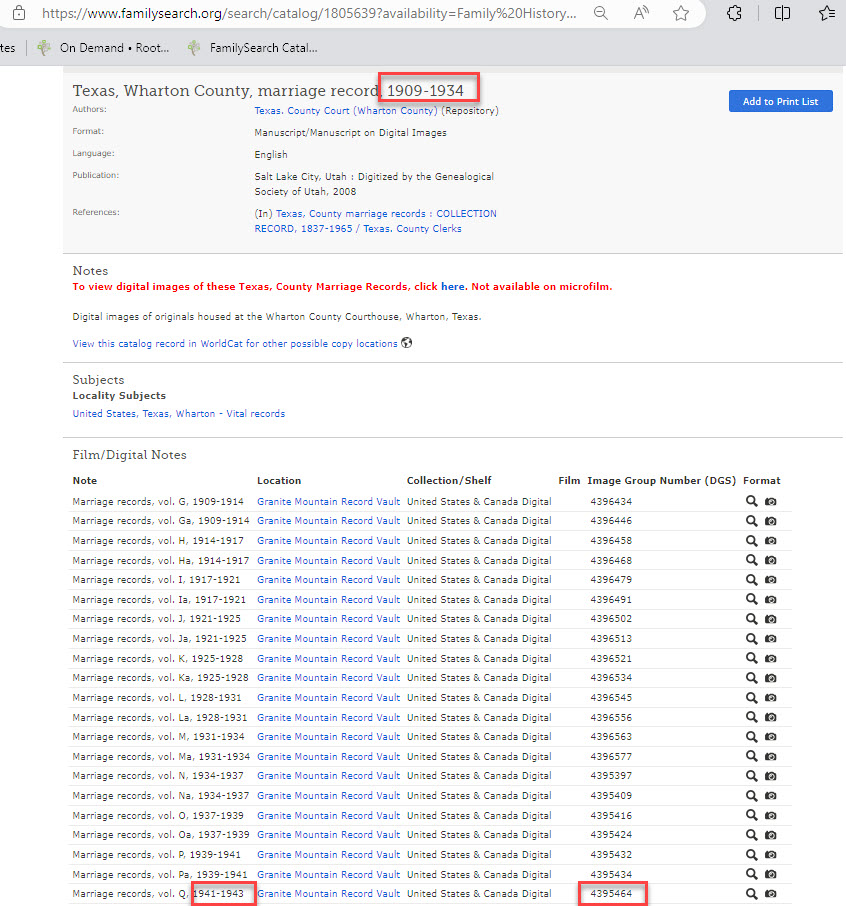Click the image group number 4395464
Viewport: 846px width, 906px height.
point(611,894)
